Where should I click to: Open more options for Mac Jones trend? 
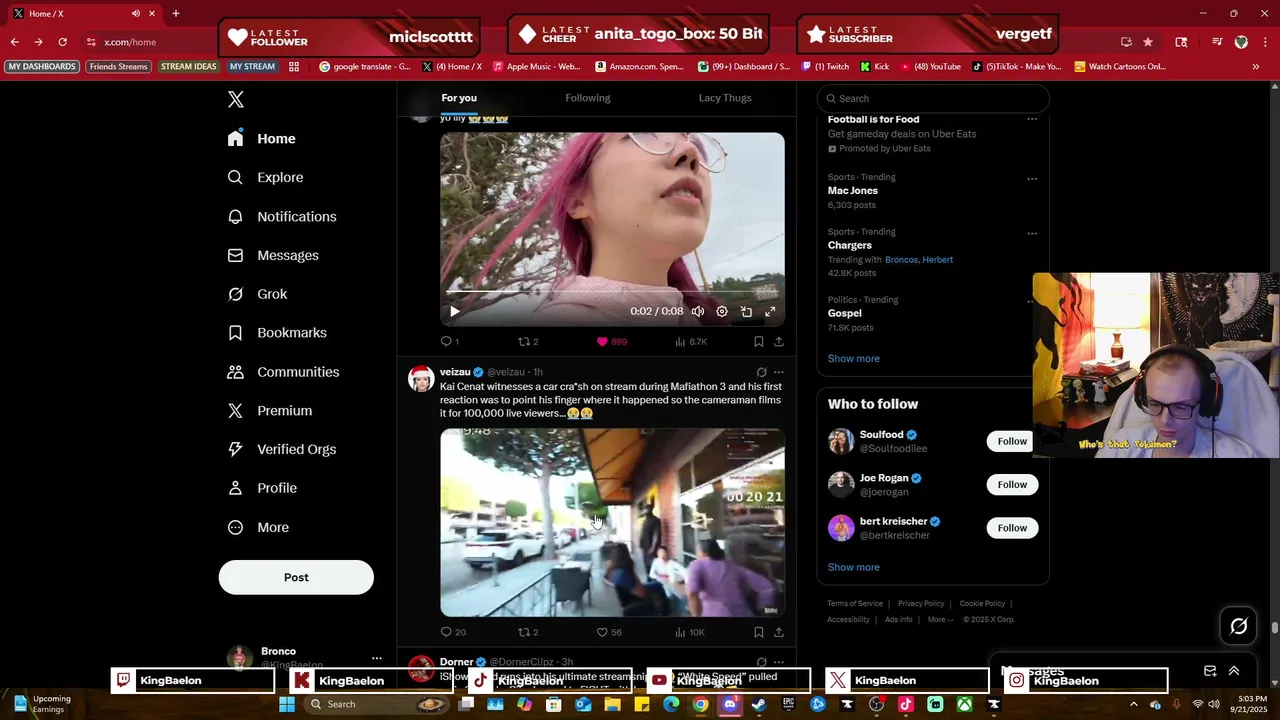tap(1032, 179)
